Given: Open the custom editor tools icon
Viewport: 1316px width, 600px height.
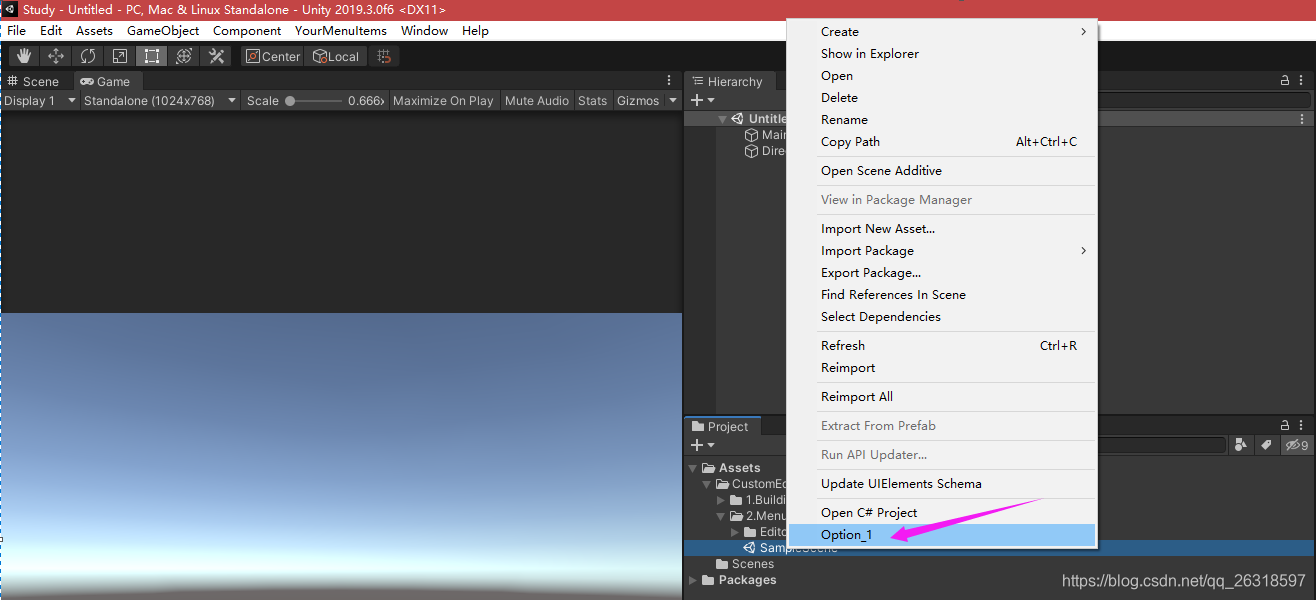Looking at the screenshot, I should tap(215, 56).
